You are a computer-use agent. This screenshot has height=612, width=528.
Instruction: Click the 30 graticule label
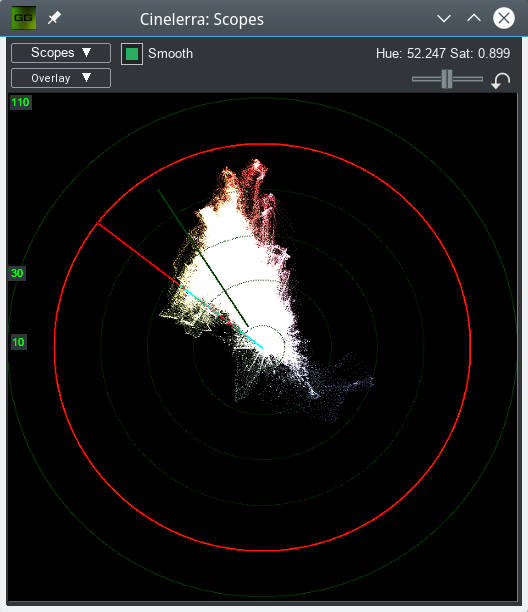coord(17,273)
